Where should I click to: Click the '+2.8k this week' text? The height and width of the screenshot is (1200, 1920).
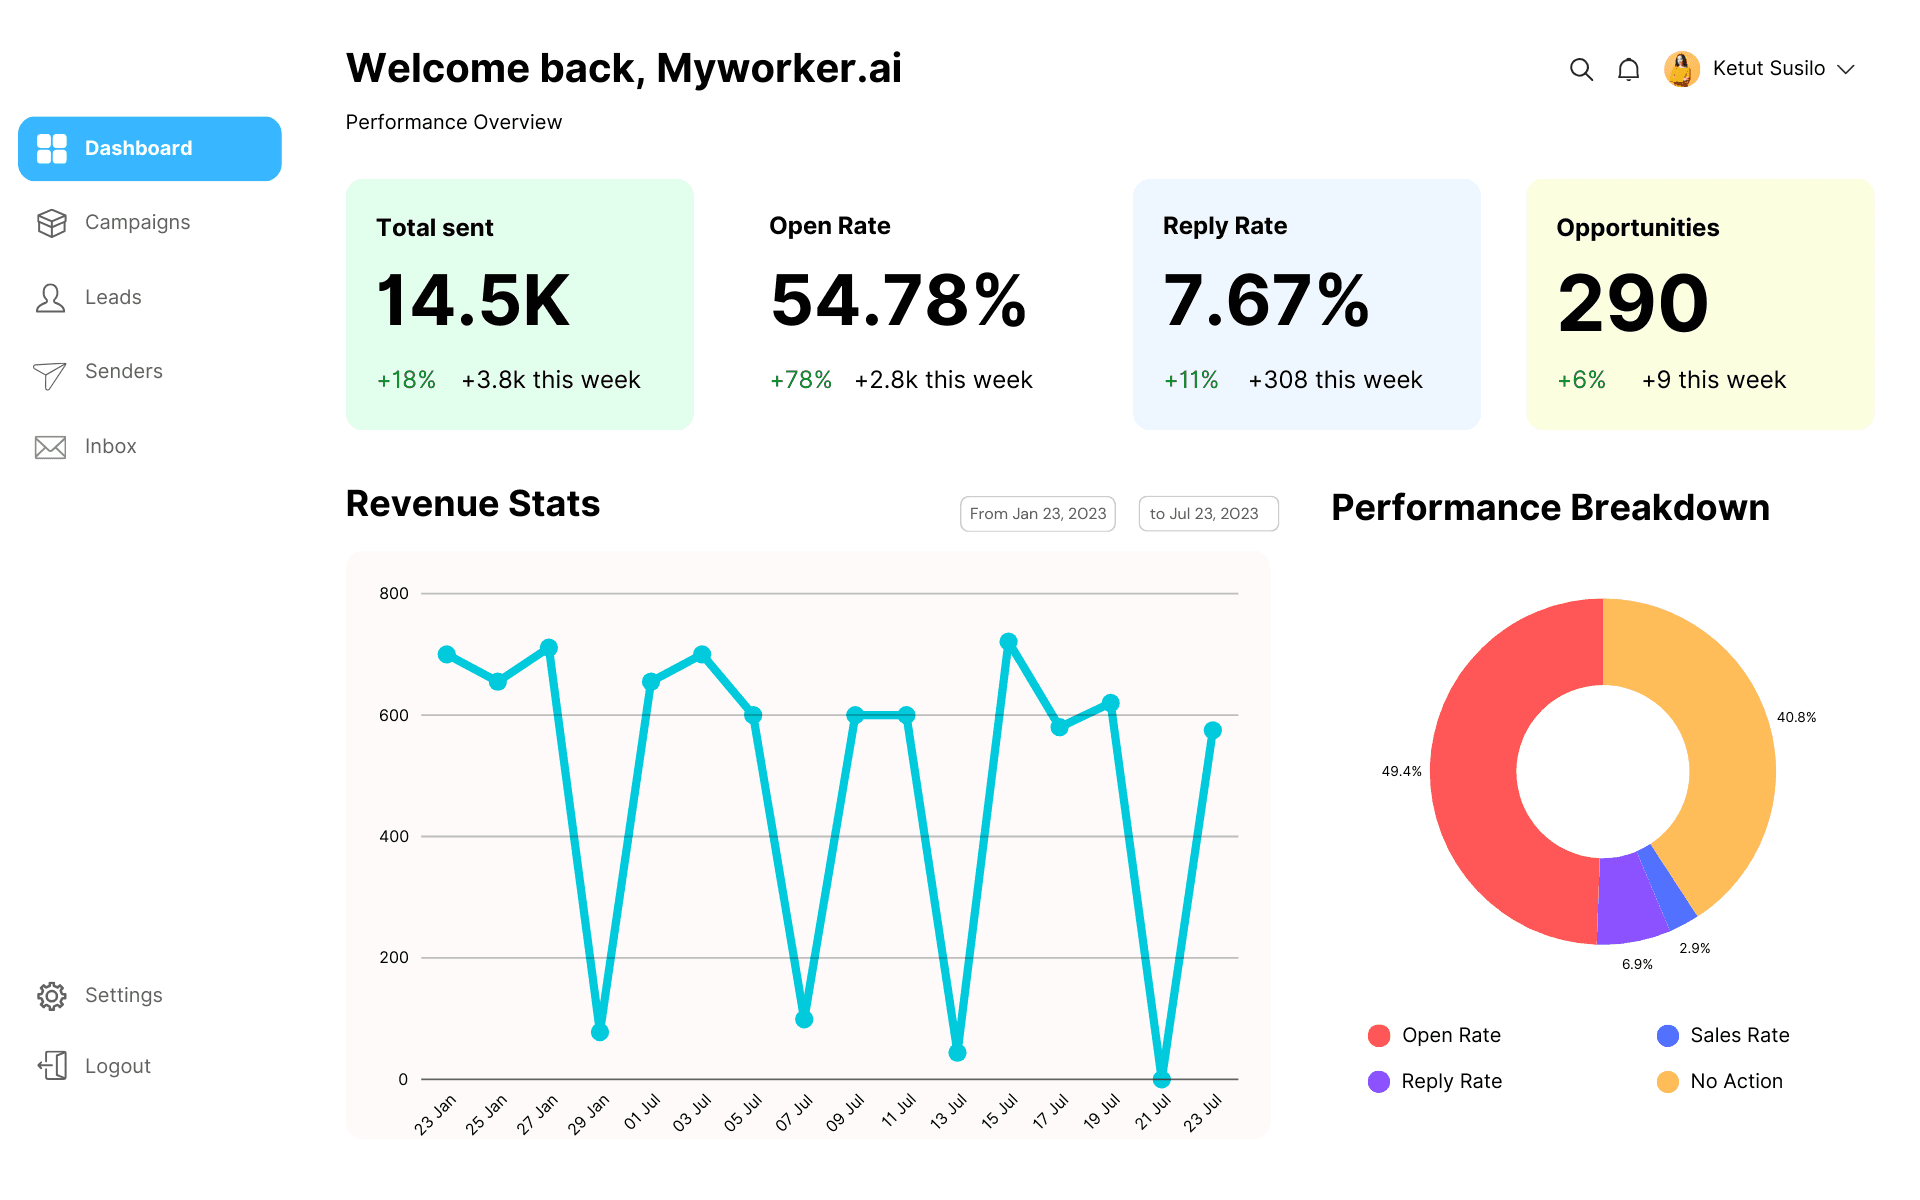click(x=944, y=380)
